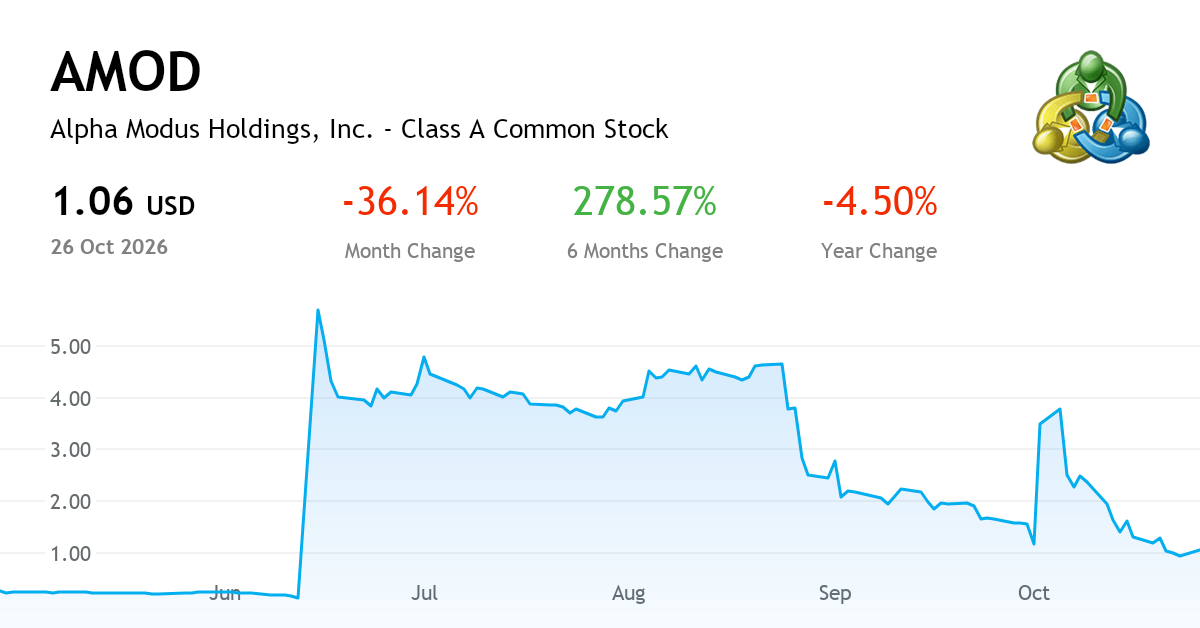Screen dimensions: 1200x628
Task: Click the Sep marker on time axis
Action: tap(835, 593)
